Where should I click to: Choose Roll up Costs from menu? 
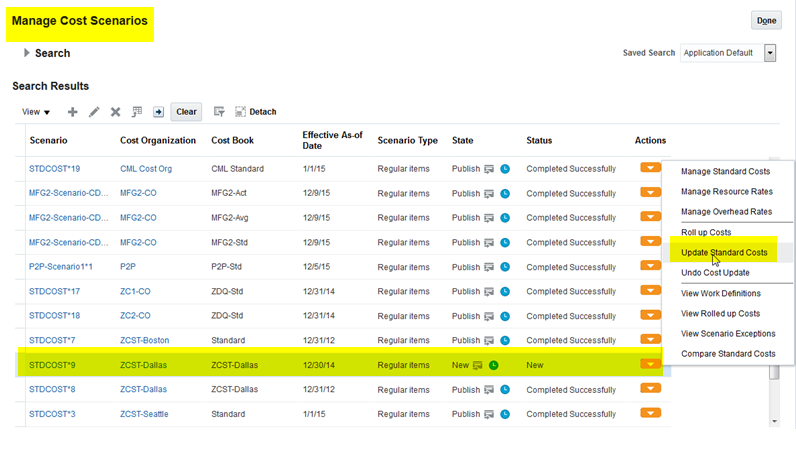(706, 232)
